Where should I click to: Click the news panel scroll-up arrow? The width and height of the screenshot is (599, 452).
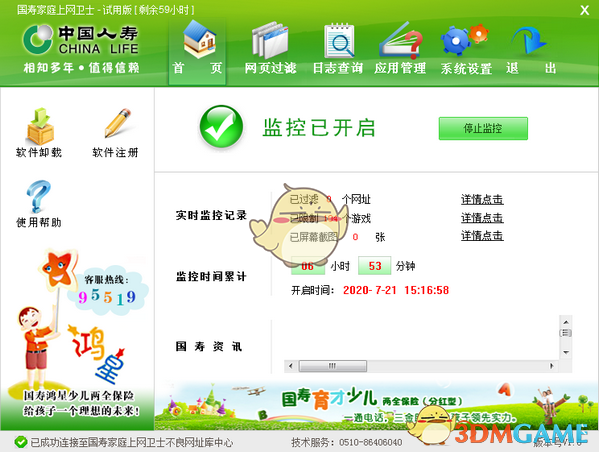tap(566, 322)
